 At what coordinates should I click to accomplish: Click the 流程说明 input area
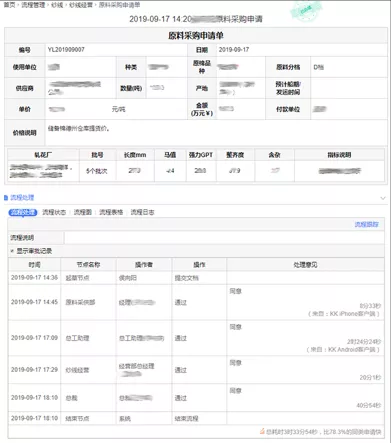224,238
